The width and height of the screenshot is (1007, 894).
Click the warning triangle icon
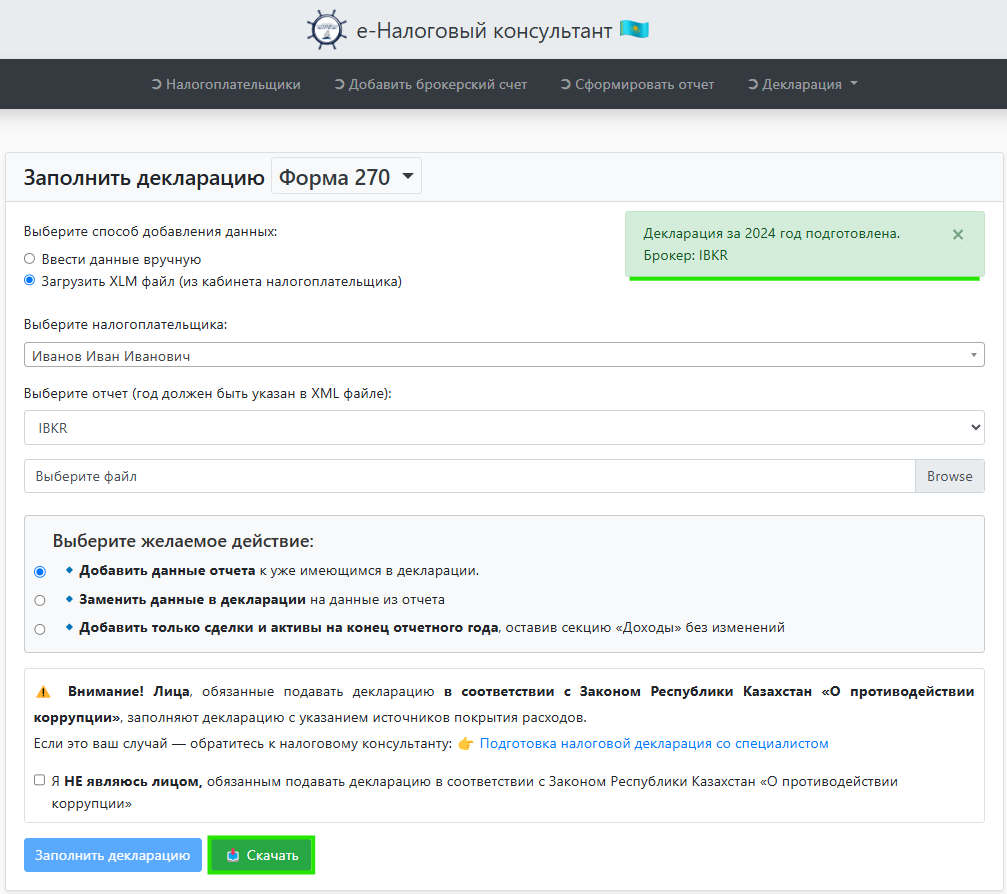click(x=43, y=692)
